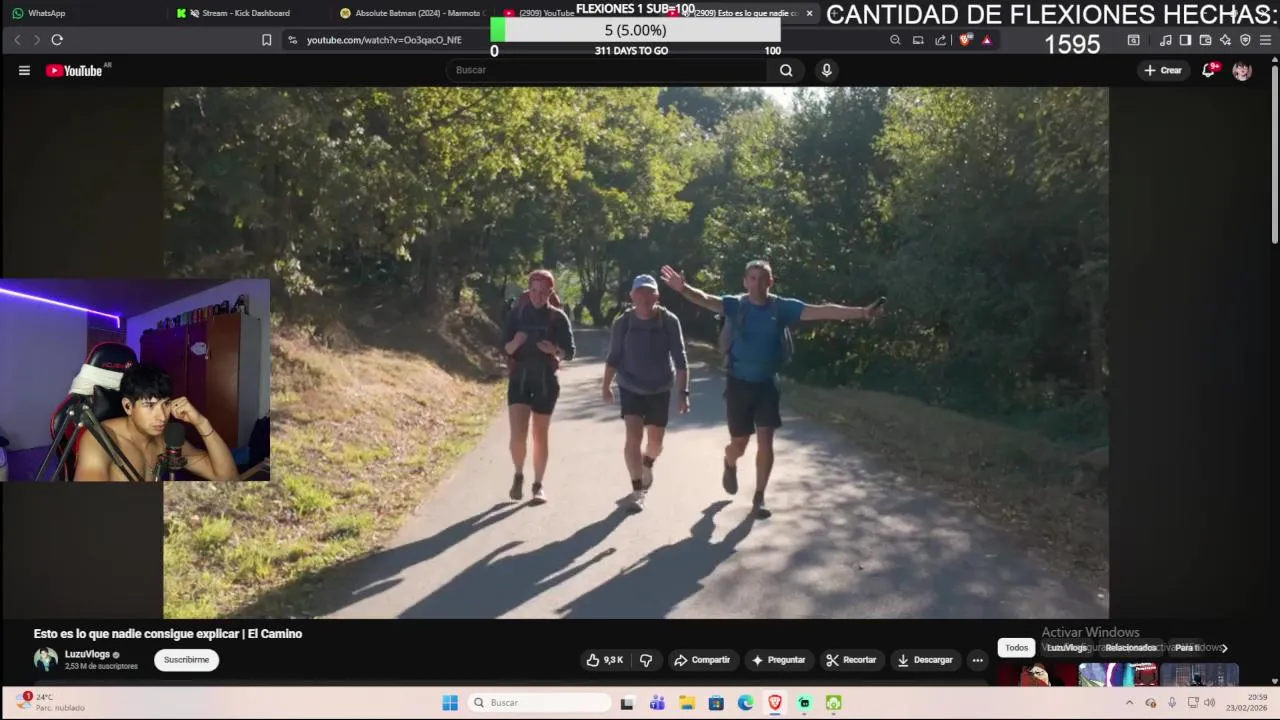Navigate back in the browser
Viewport: 1280px width, 720px height.
pyautogui.click(x=17, y=40)
